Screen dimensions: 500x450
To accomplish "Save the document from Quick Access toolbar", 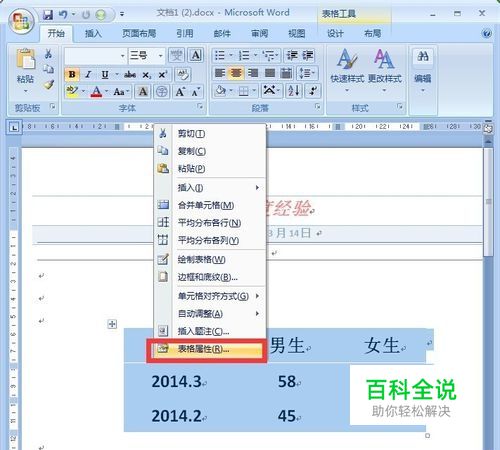I will [48, 15].
